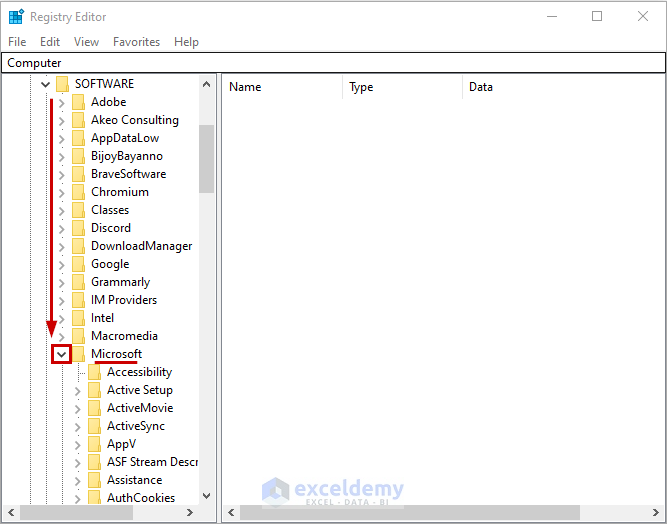
Task: Collapse the Microsoft key
Action: 62,354
